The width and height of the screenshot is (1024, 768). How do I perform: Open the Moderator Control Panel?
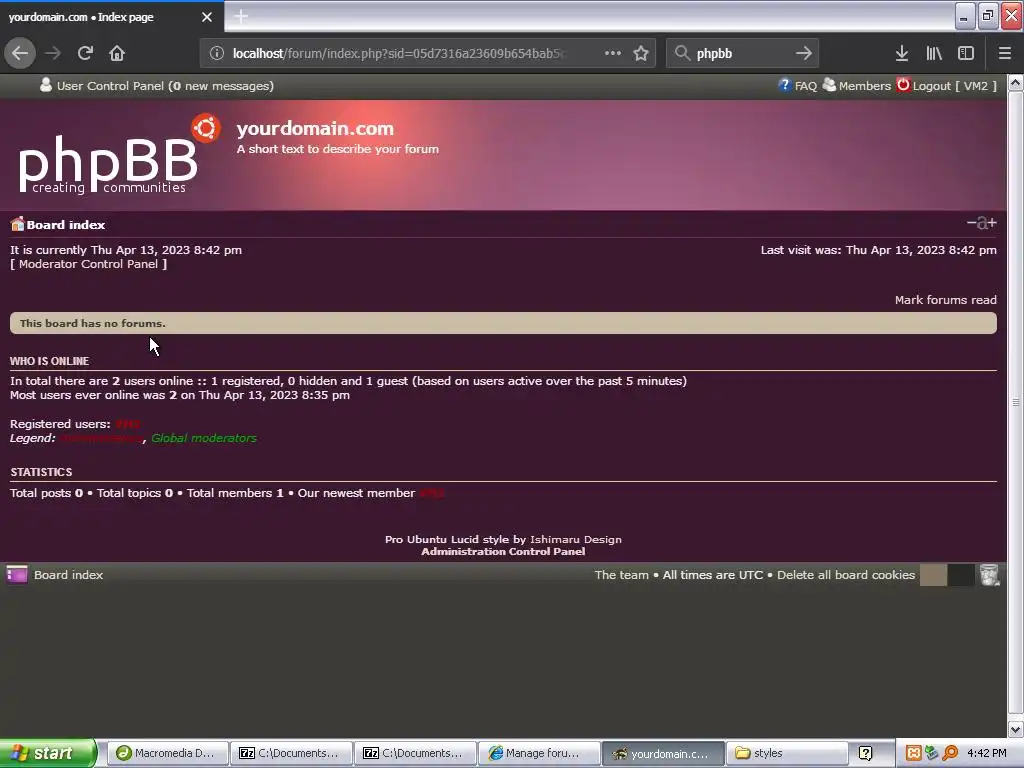[x=88, y=264]
